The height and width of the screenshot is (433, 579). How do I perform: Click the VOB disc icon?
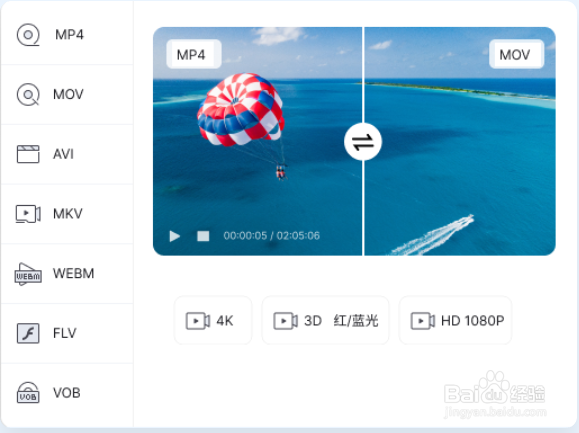point(28,393)
